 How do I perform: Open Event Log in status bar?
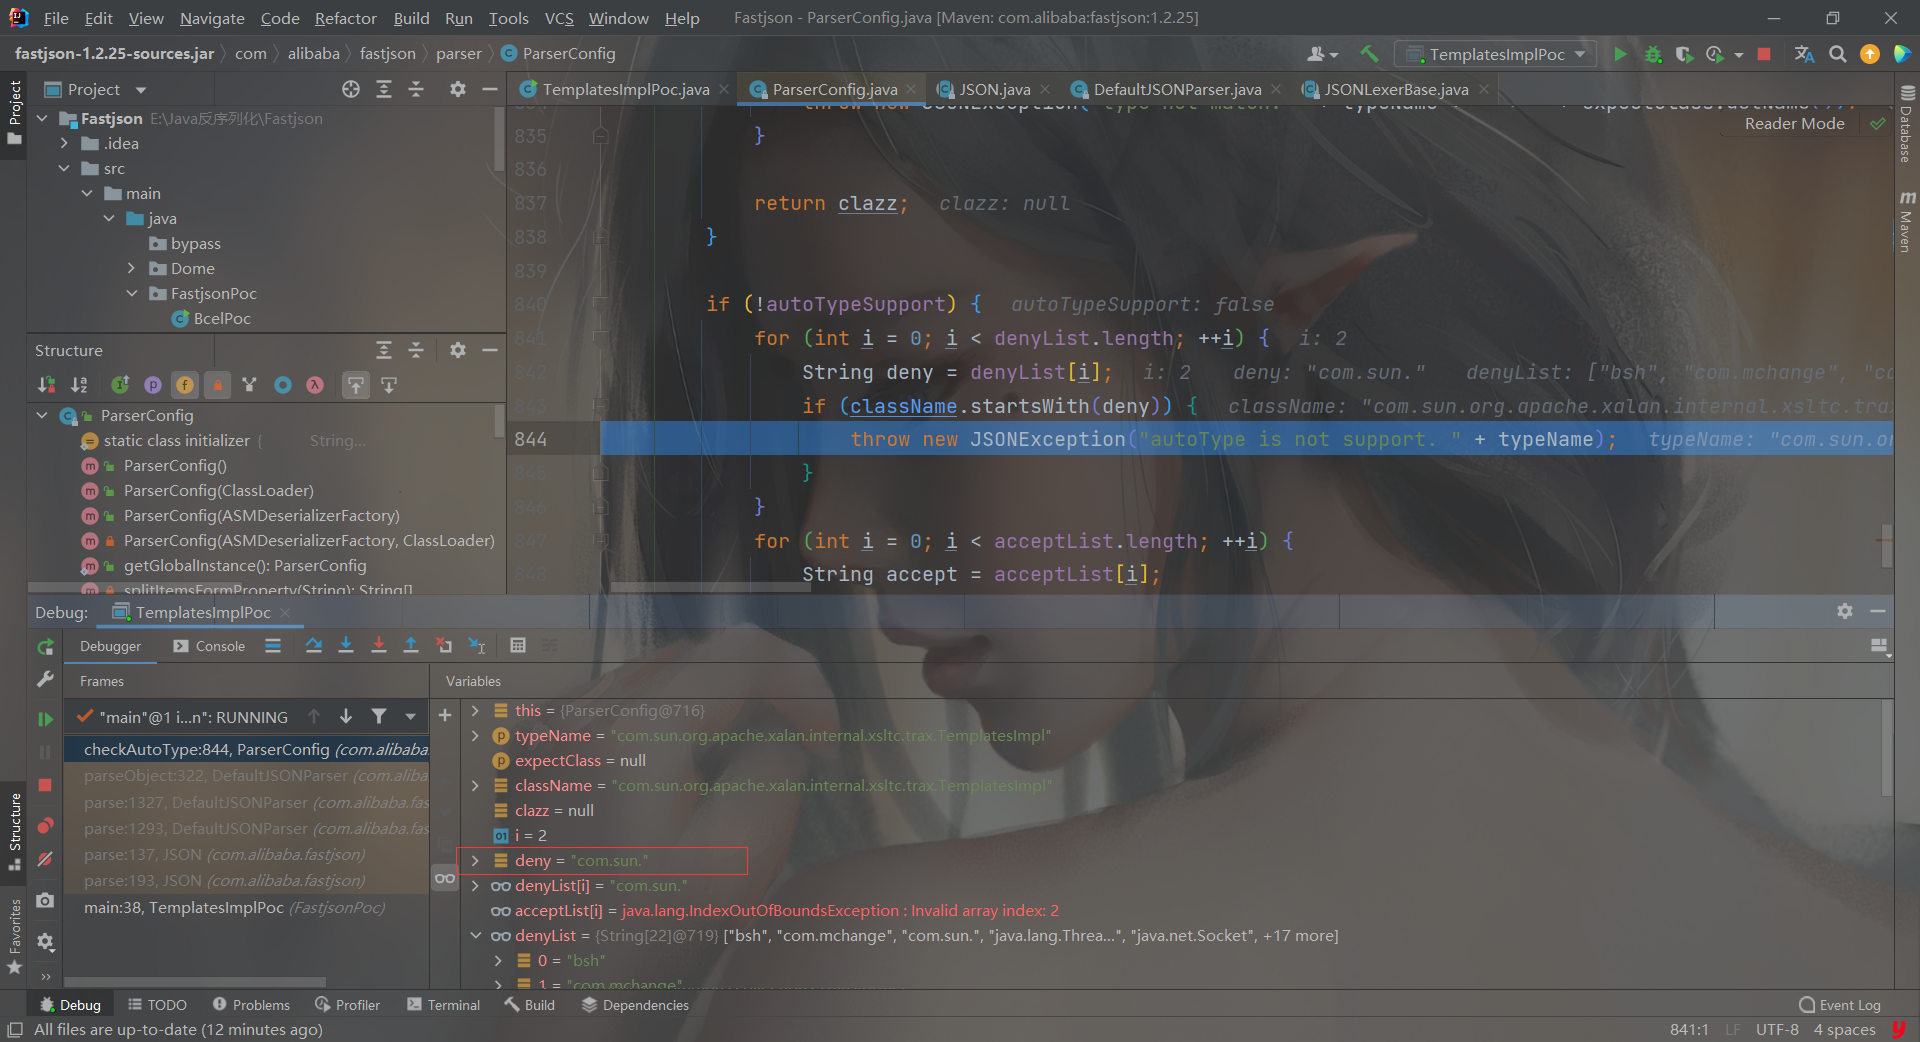pyautogui.click(x=1840, y=1004)
